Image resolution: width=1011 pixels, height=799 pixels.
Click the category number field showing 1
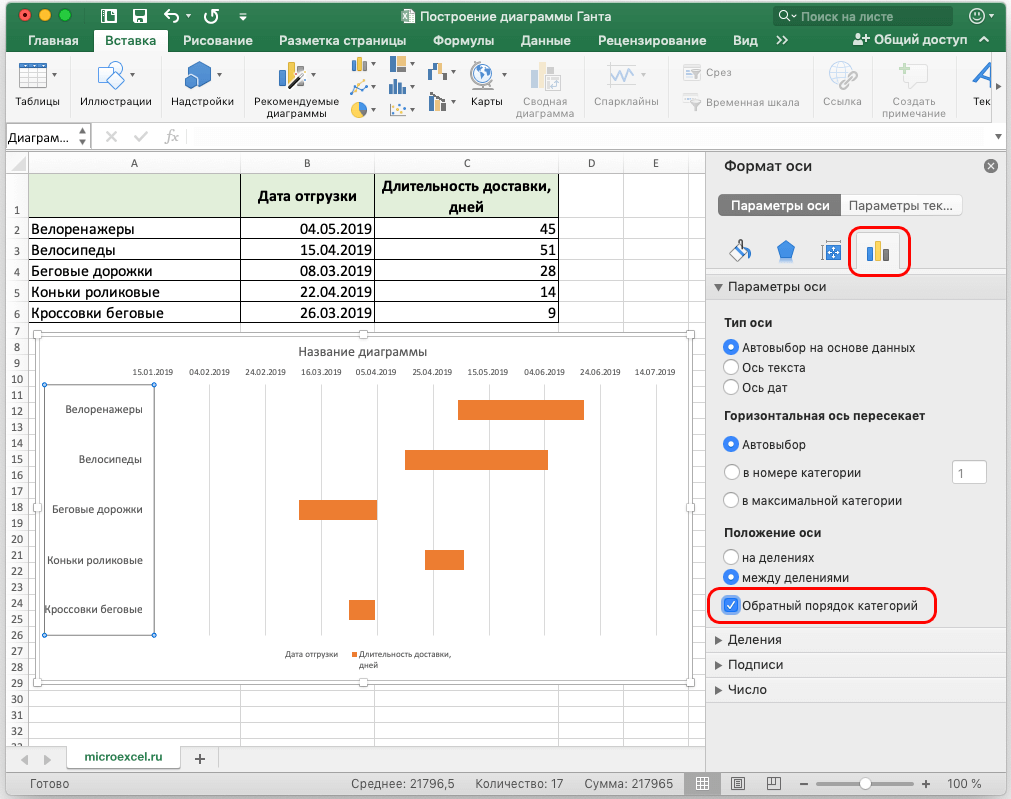[969, 473]
